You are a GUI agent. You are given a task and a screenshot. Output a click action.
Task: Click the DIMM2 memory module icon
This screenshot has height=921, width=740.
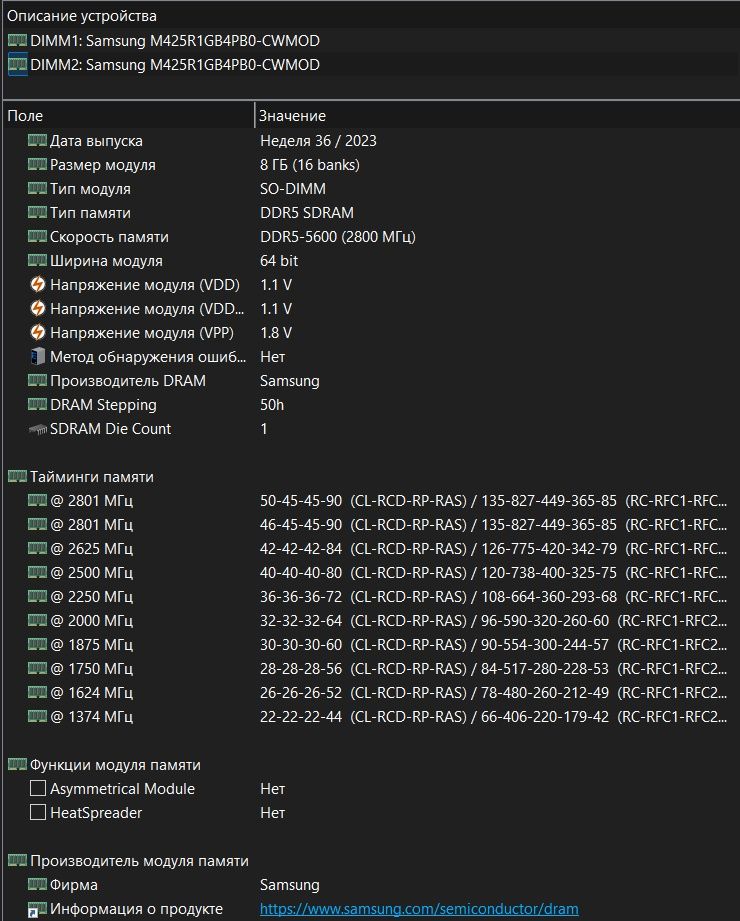[x=17, y=65]
